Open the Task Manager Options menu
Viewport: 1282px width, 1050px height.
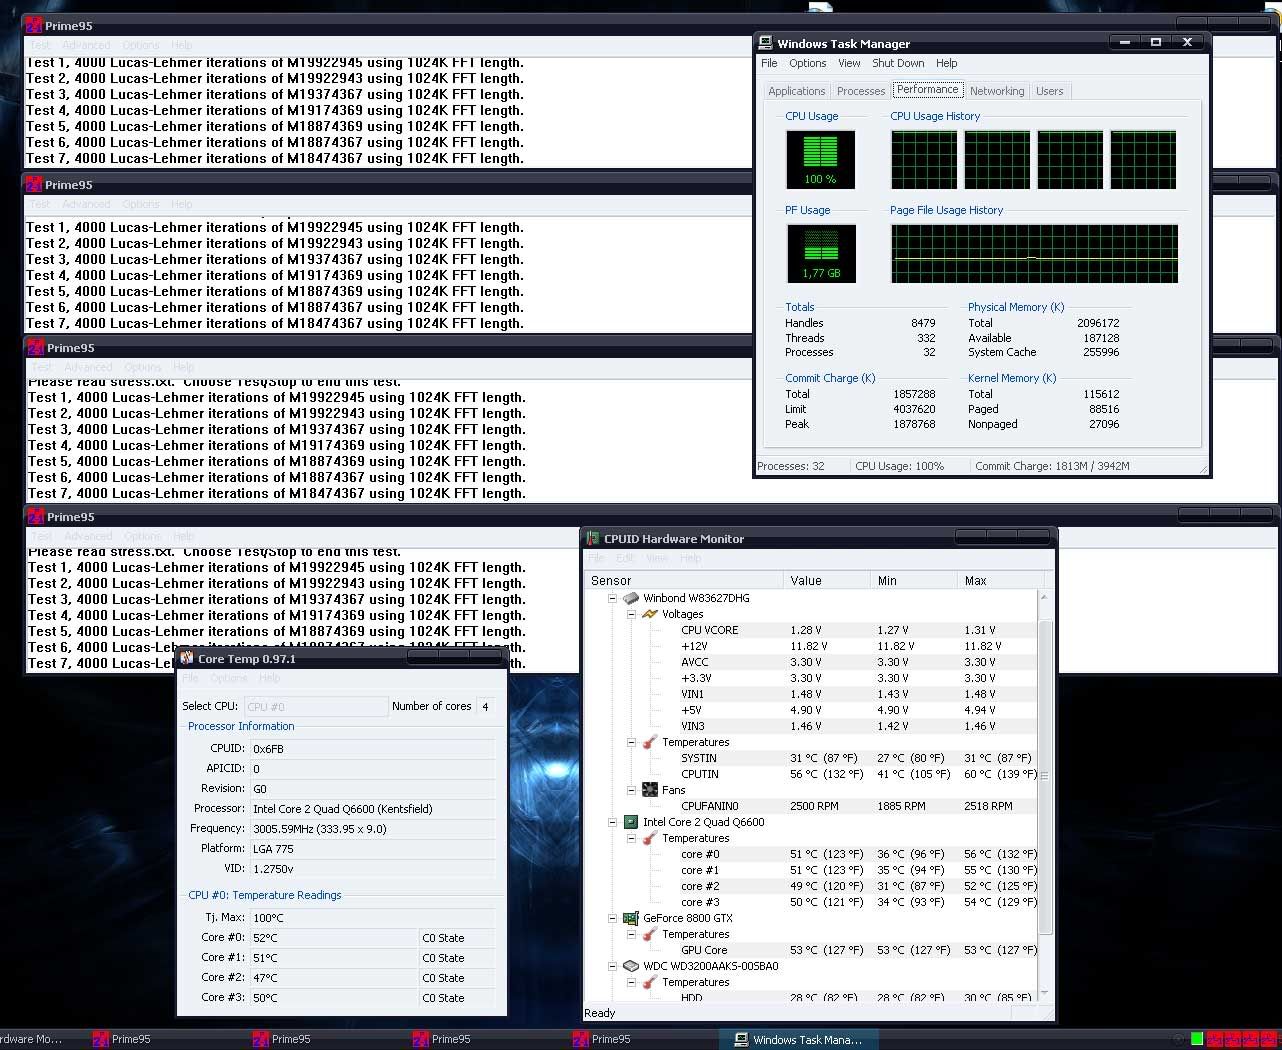(x=807, y=63)
